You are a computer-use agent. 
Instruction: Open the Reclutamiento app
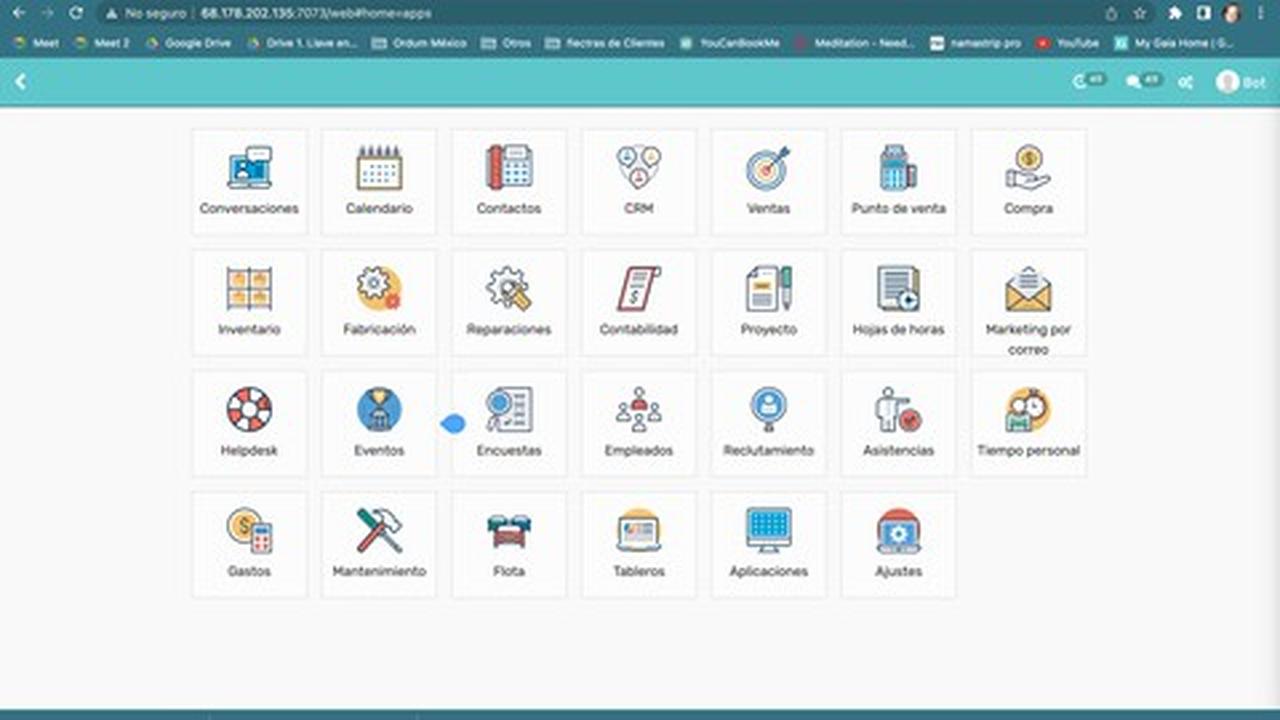coord(768,423)
